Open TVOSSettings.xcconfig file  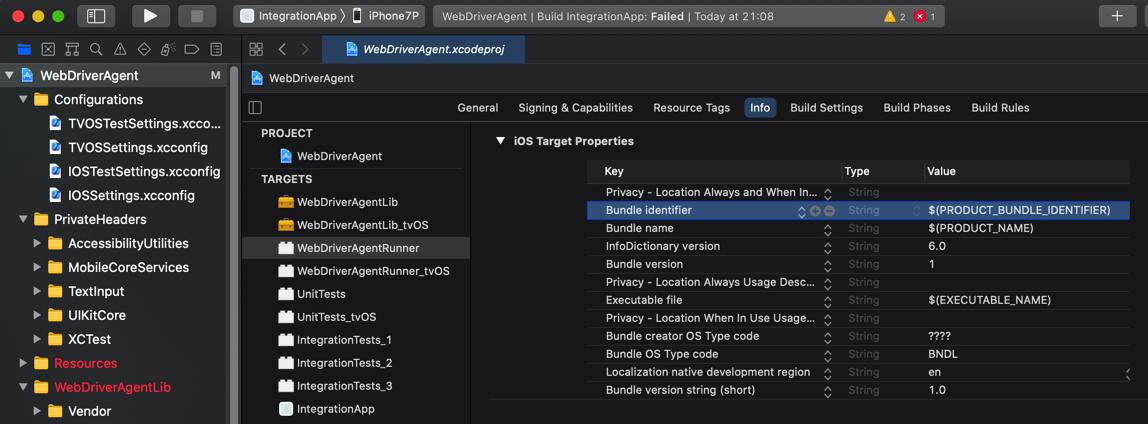(x=128, y=147)
